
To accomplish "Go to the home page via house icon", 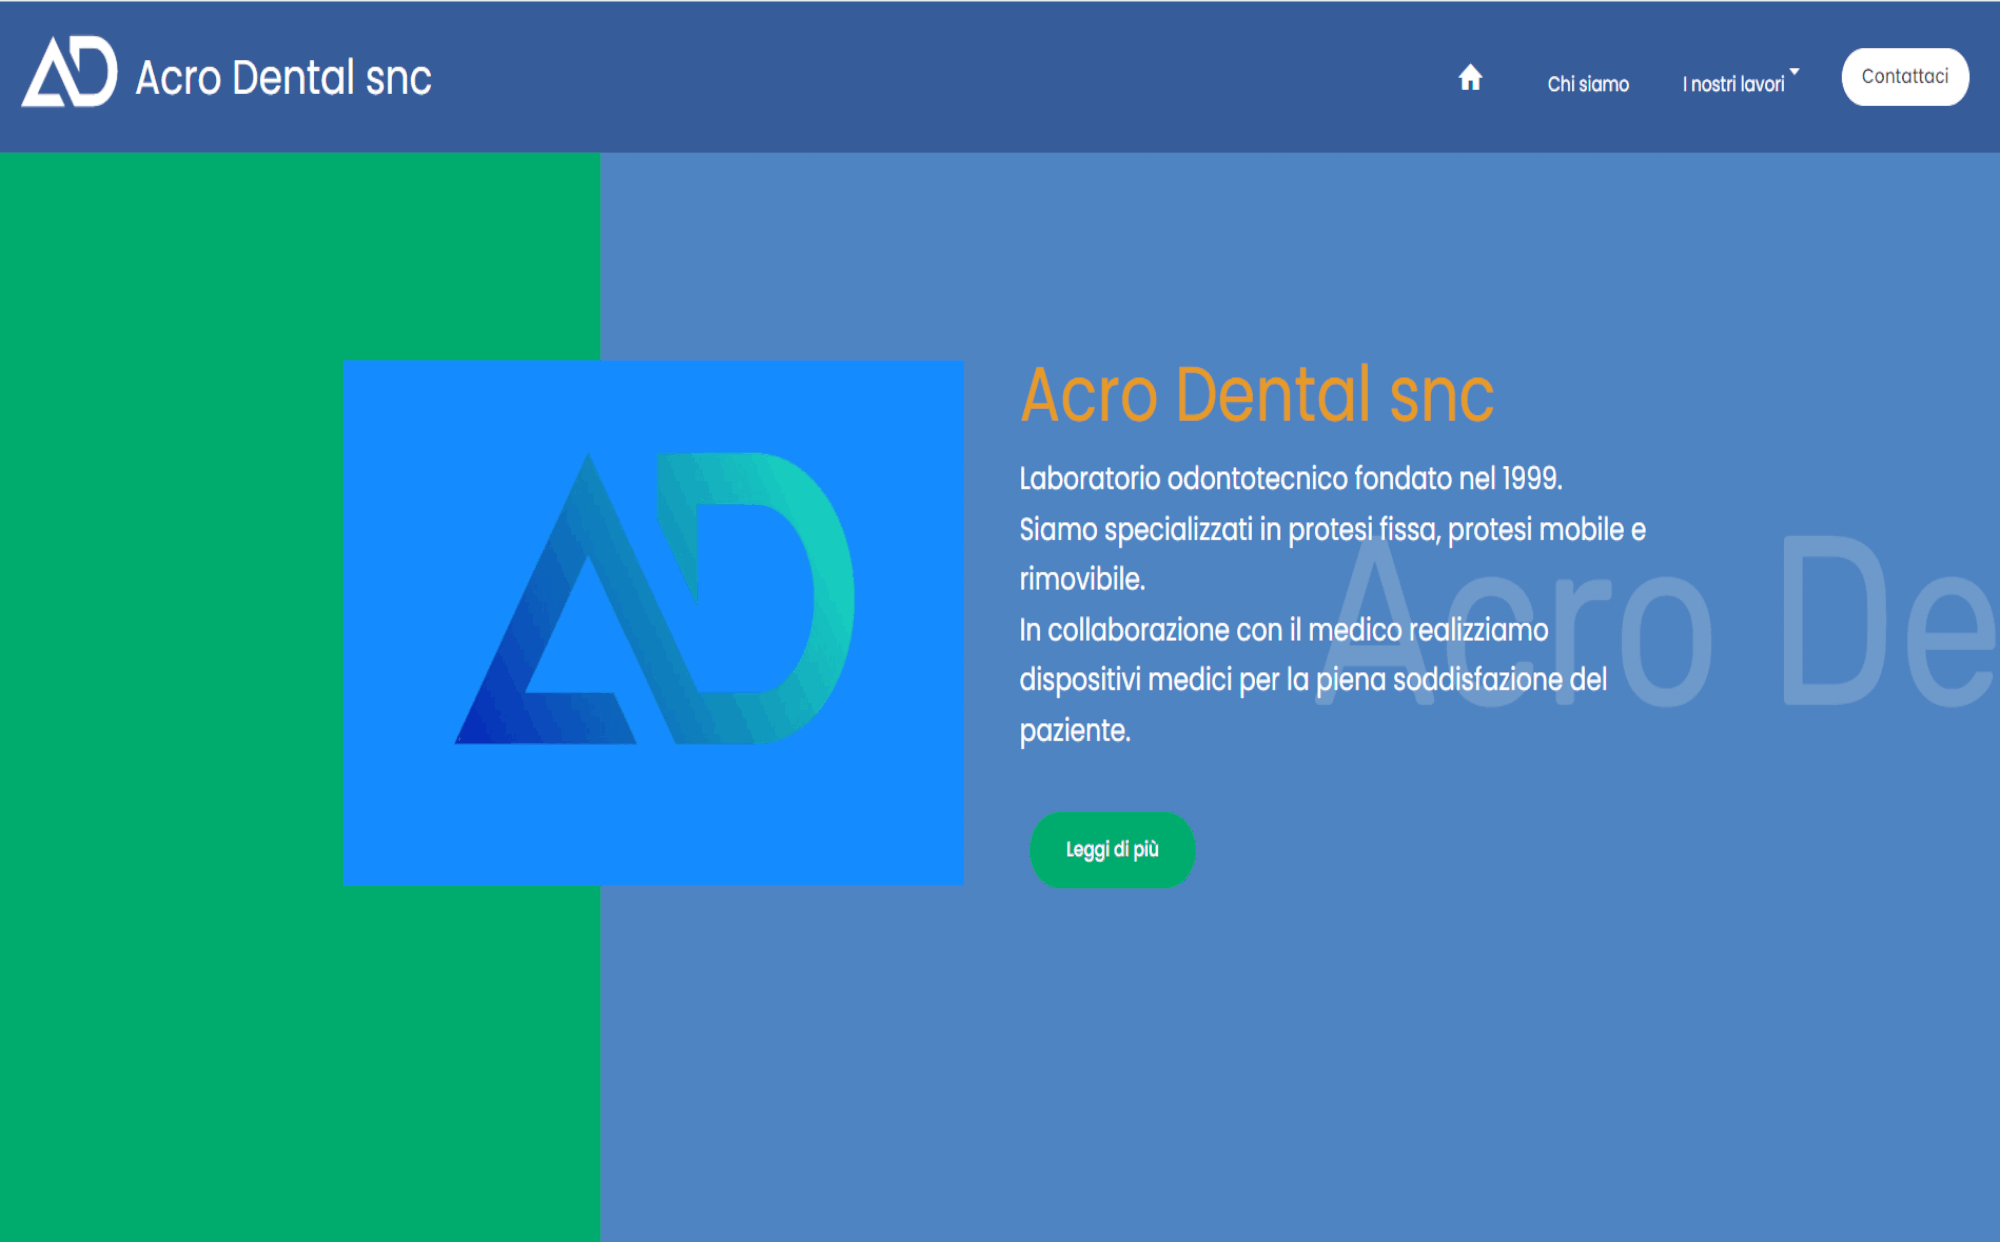I will point(1470,78).
